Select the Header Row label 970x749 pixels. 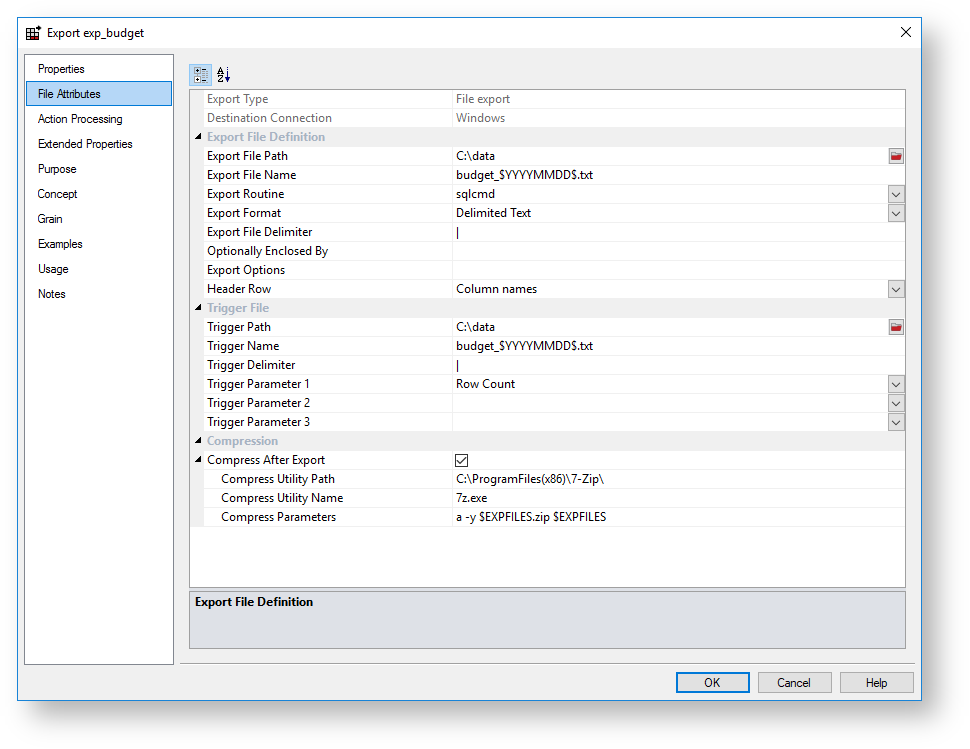click(239, 289)
